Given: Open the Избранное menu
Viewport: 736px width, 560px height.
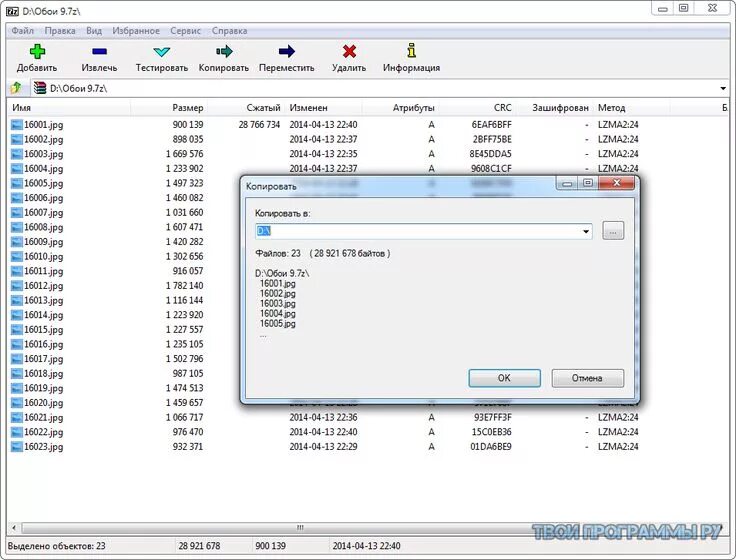Looking at the screenshot, I should [x=136, y=31].
